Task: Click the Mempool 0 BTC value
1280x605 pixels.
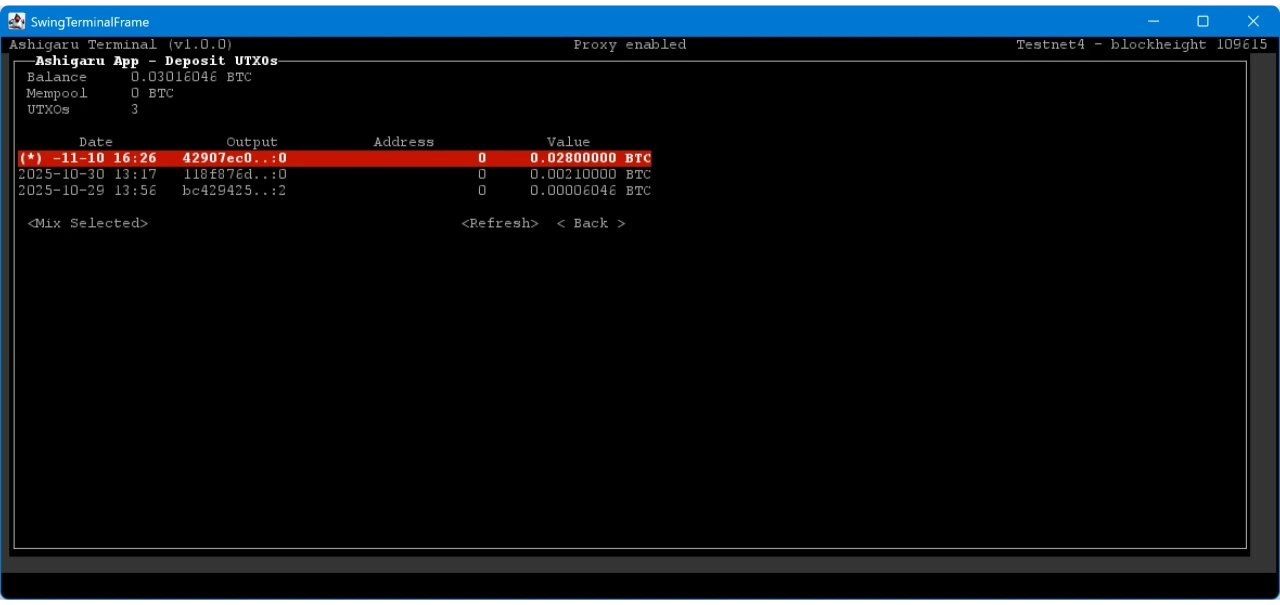Action: pos(152,93)
